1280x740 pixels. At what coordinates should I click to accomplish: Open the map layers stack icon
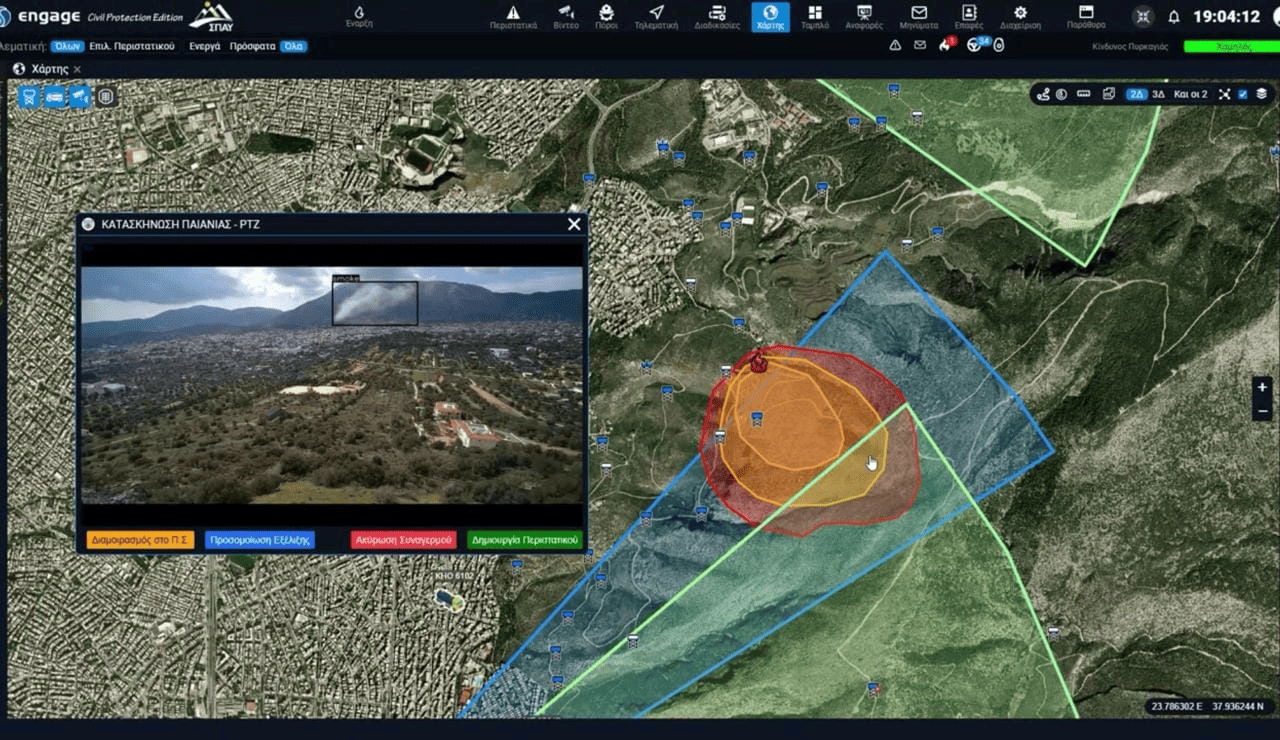[x=1261, y=94]
